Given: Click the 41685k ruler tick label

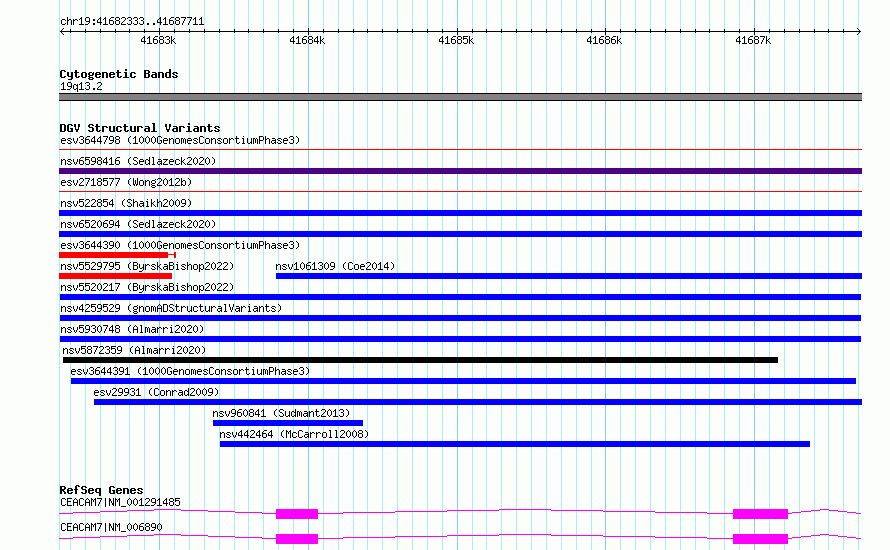Looking at the screenshot, I should (x=456, y=40).
